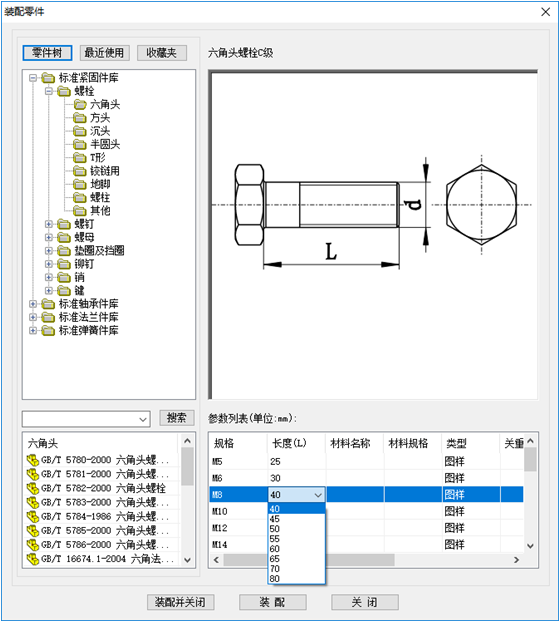Click the 装配并关闭 button
560x622 pixels.
[180, 602]
